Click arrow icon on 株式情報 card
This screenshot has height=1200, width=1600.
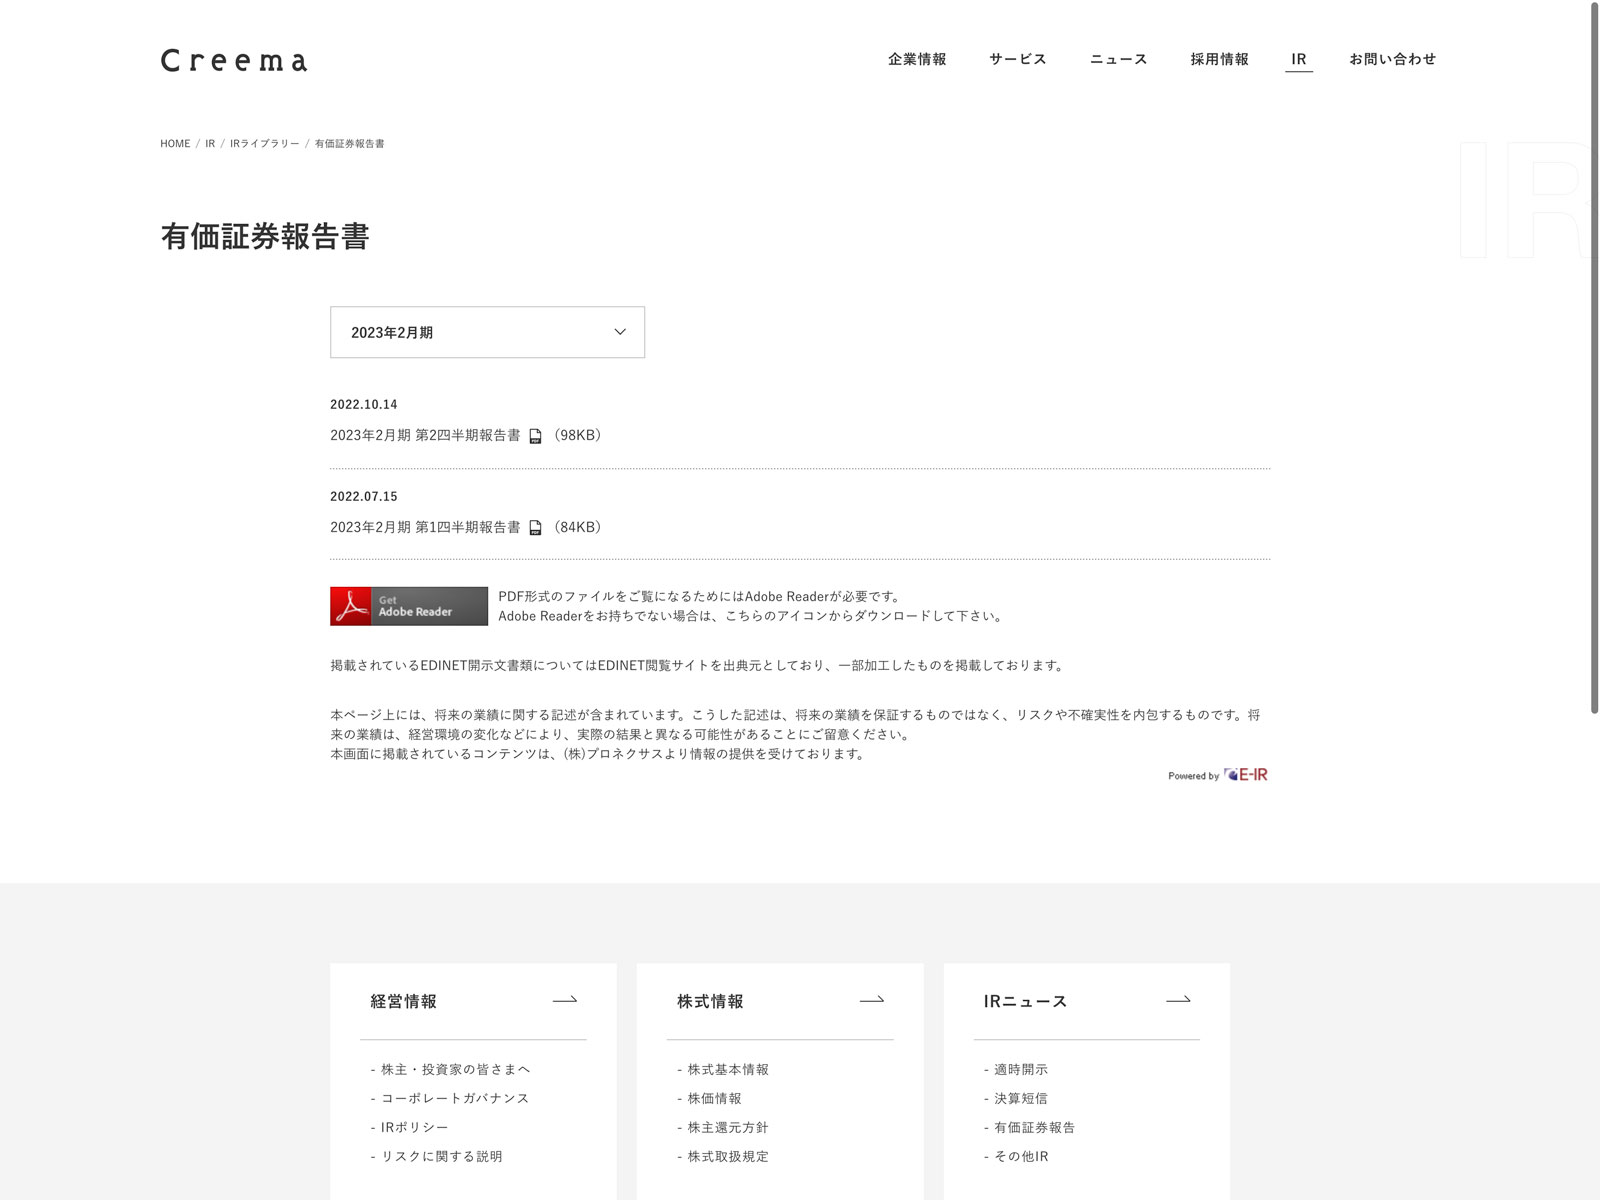point(872,1000)
